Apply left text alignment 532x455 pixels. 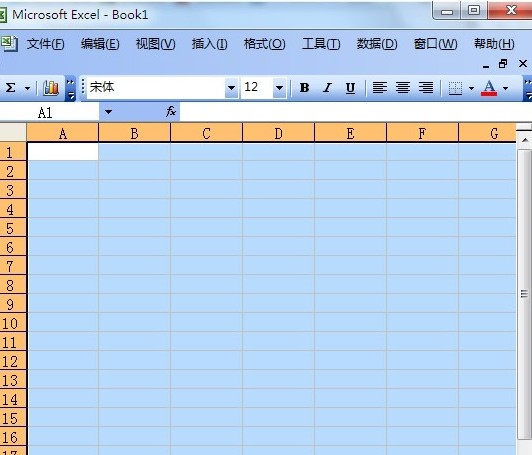point(380,88)
